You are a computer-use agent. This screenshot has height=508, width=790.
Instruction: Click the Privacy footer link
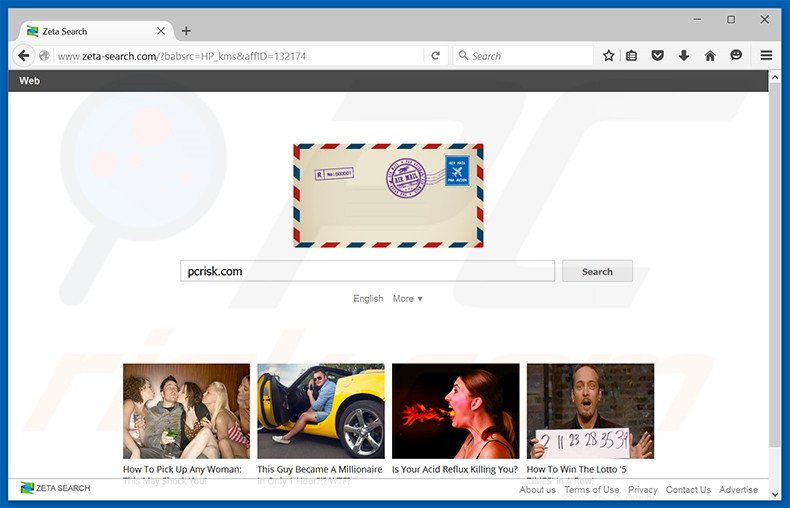(x=642, y=490)
